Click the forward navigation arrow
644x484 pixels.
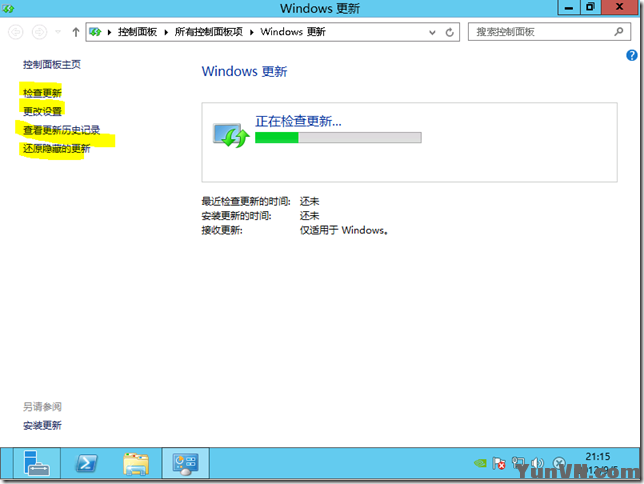pyautogui.click(x=39, y=32)
